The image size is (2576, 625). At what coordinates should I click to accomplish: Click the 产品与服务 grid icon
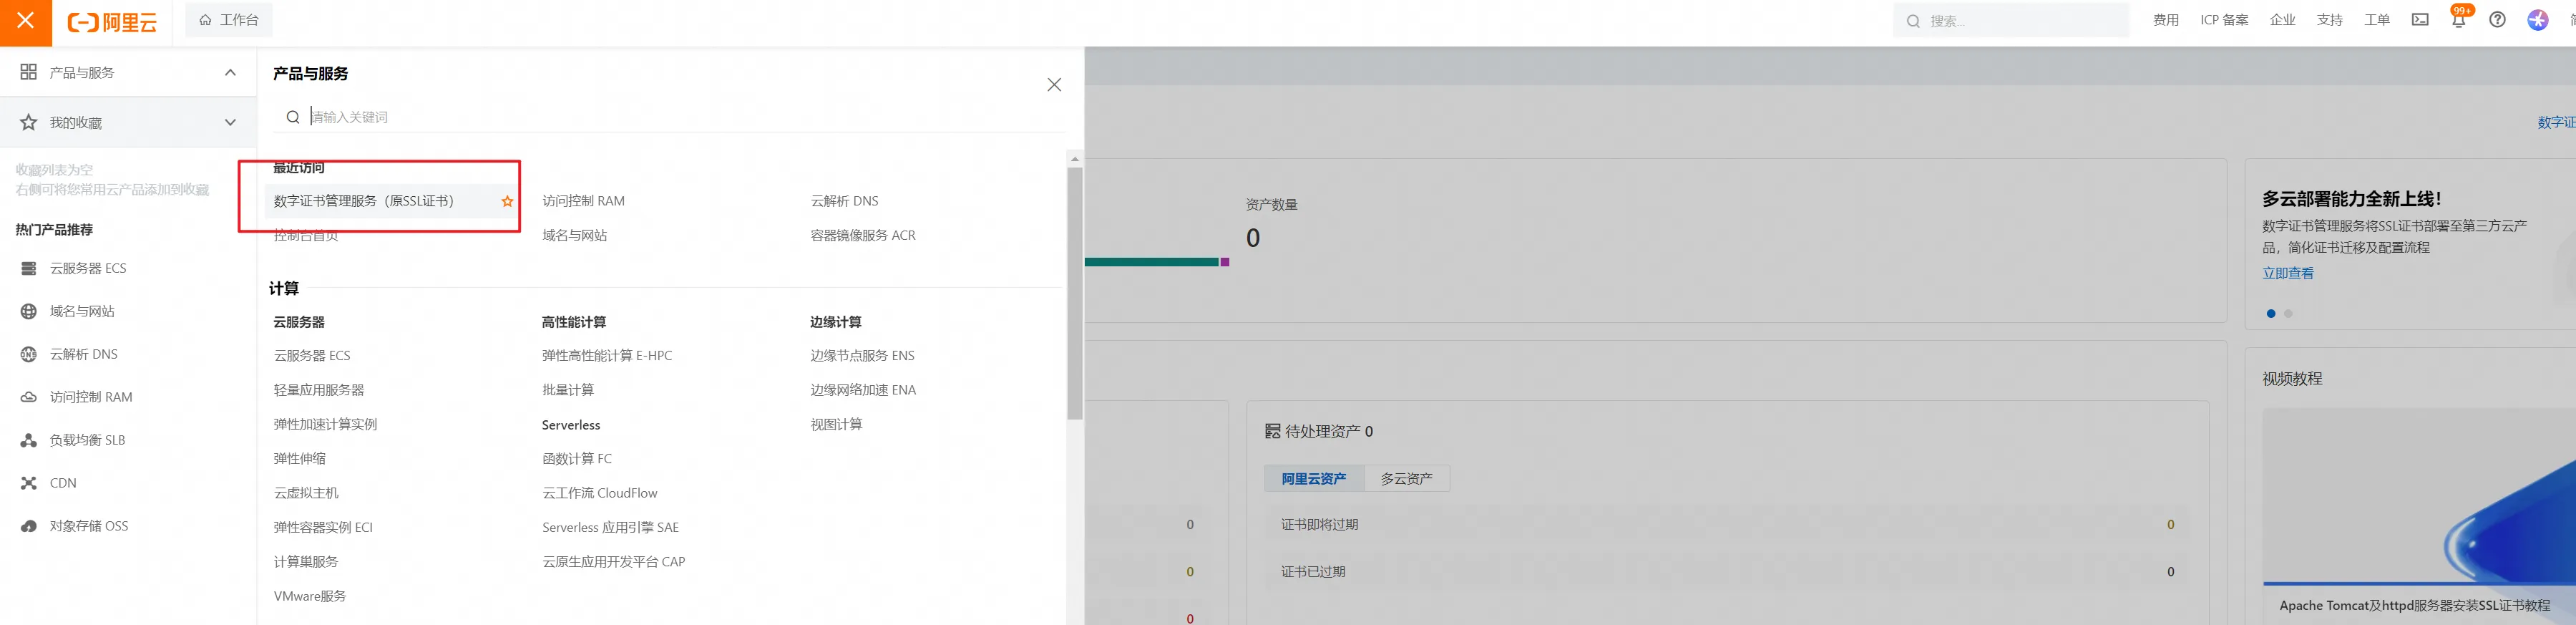click(29, 72)
